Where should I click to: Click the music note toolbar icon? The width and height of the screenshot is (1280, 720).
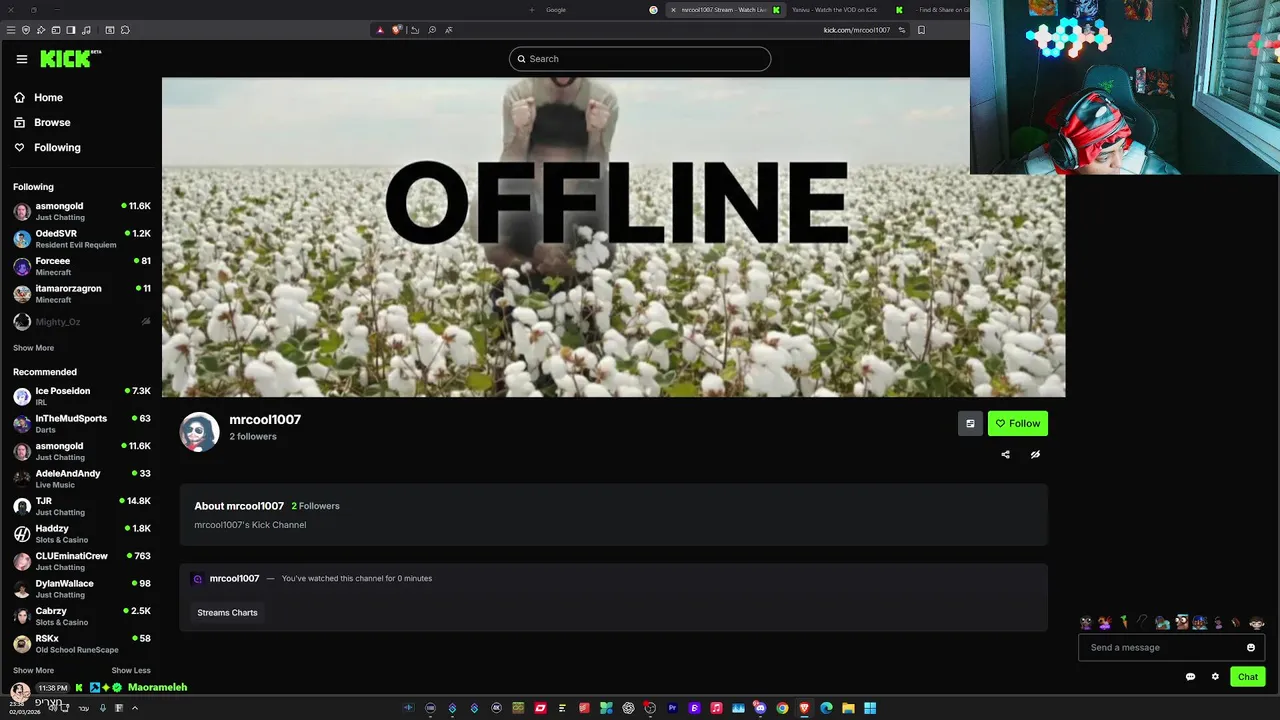point(86,30)
